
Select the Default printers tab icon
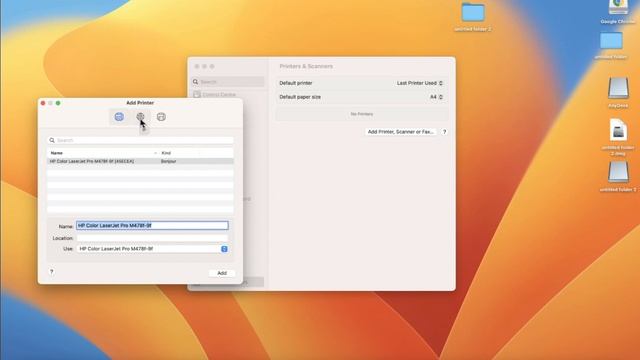coord(119,117)
